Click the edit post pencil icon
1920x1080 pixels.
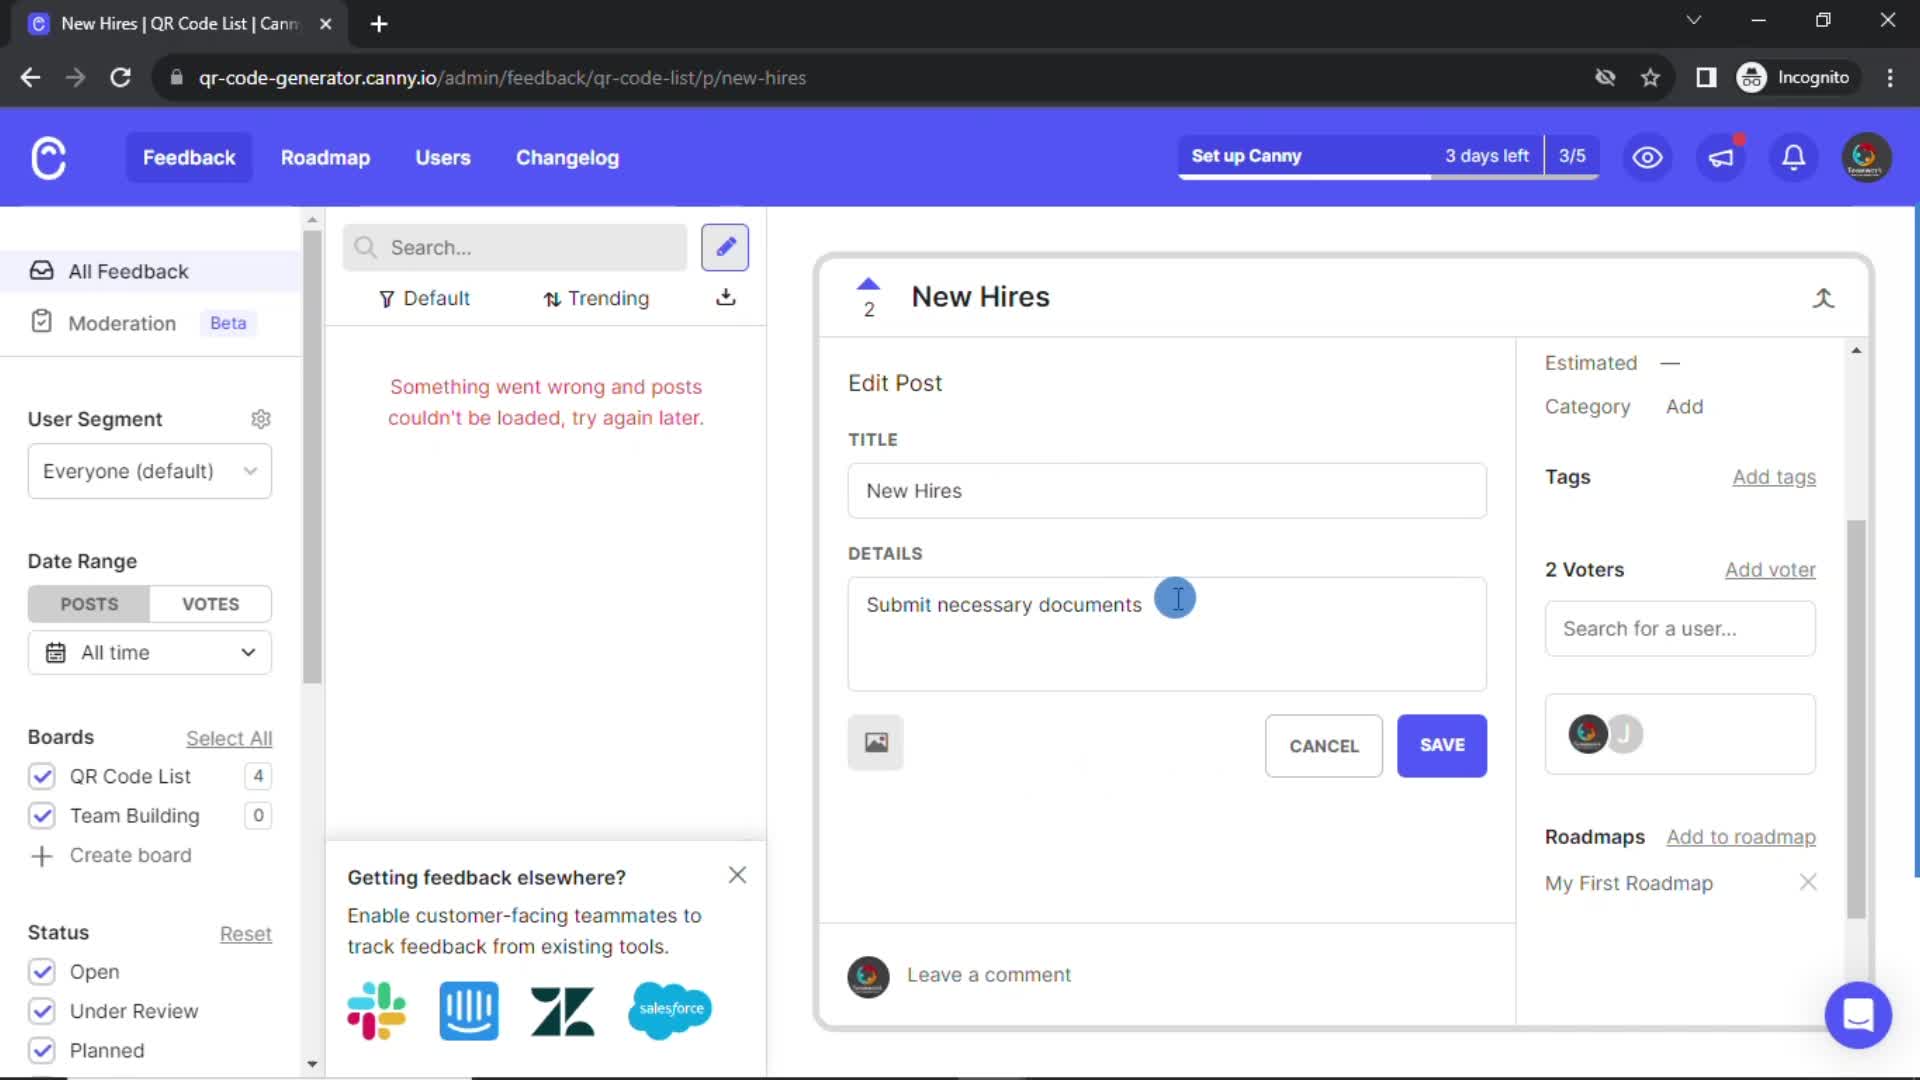point(727,247)
